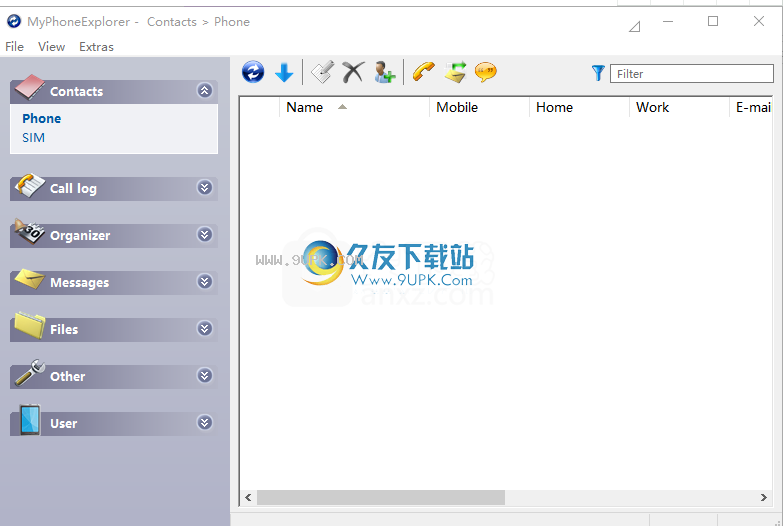
Task: Click the Files header label
Action: 64,330
